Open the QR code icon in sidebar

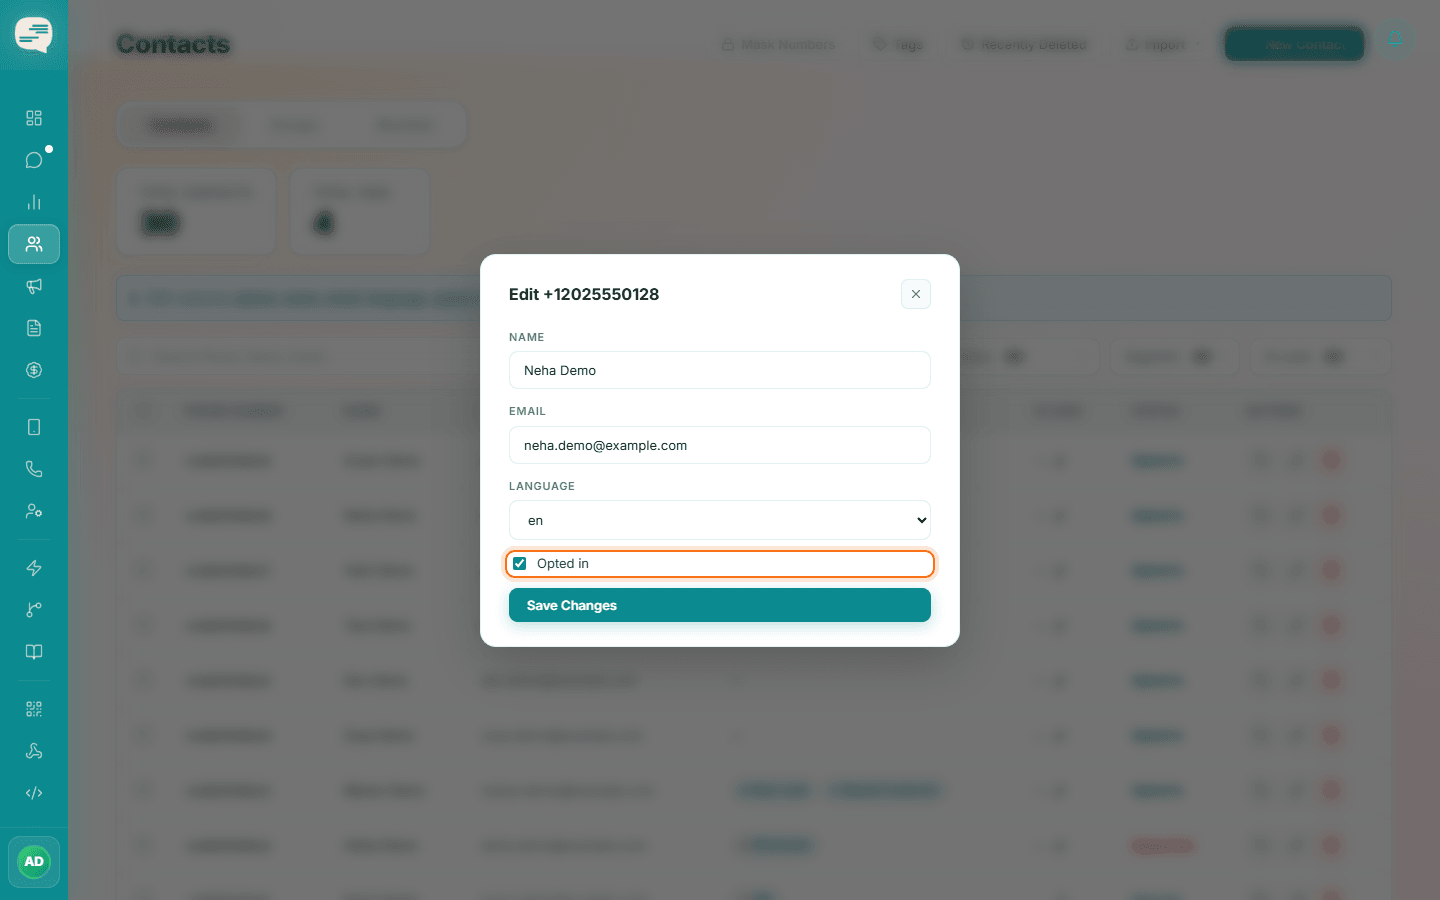(34, 709)
